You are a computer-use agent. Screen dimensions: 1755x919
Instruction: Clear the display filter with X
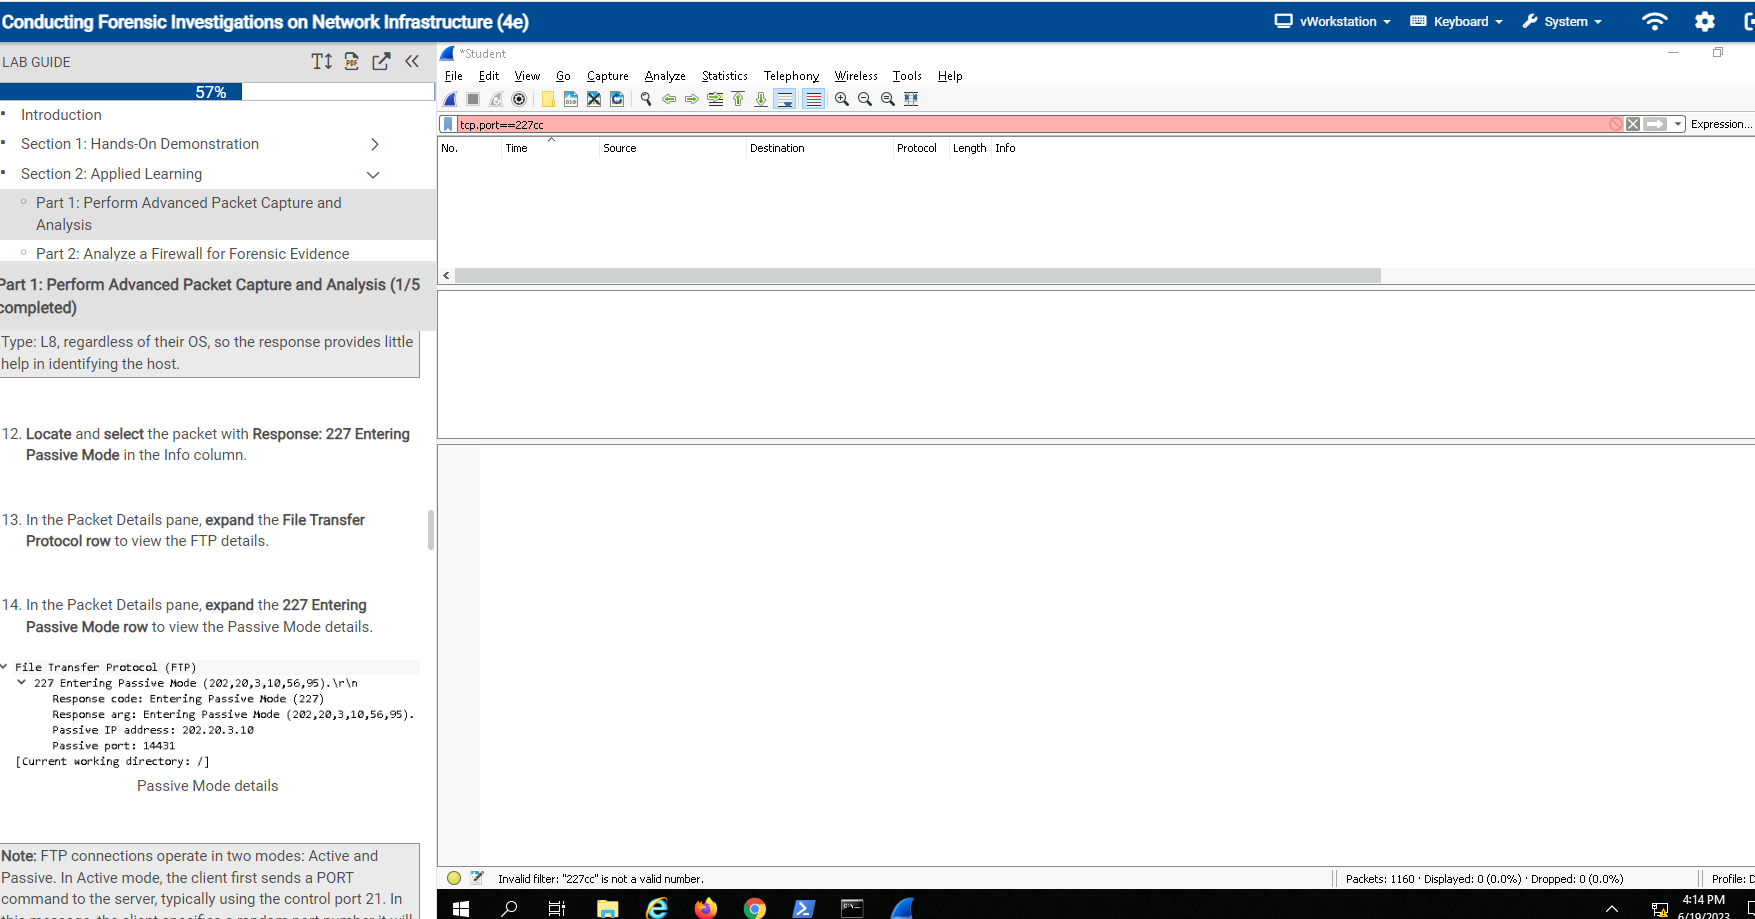click(1633, 124)
